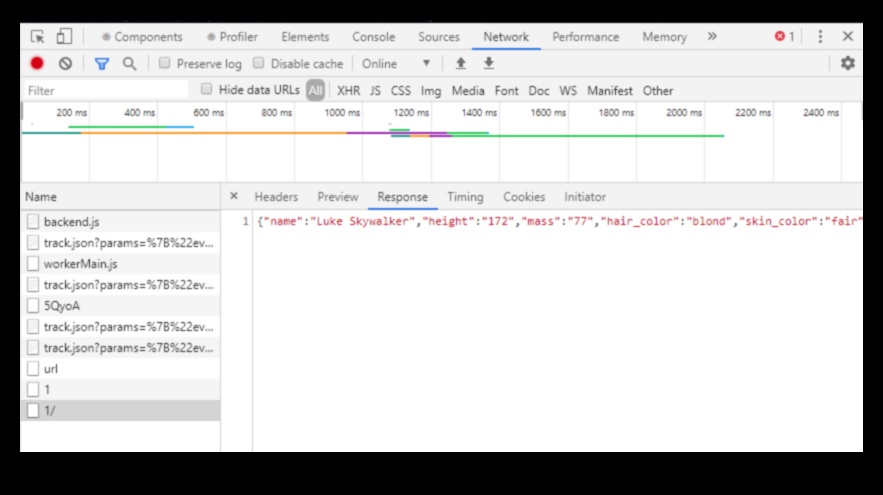This screenshot has height=495, width=883.
Task: Click the inspect element picker icon
Action: [x=38, y=37]
